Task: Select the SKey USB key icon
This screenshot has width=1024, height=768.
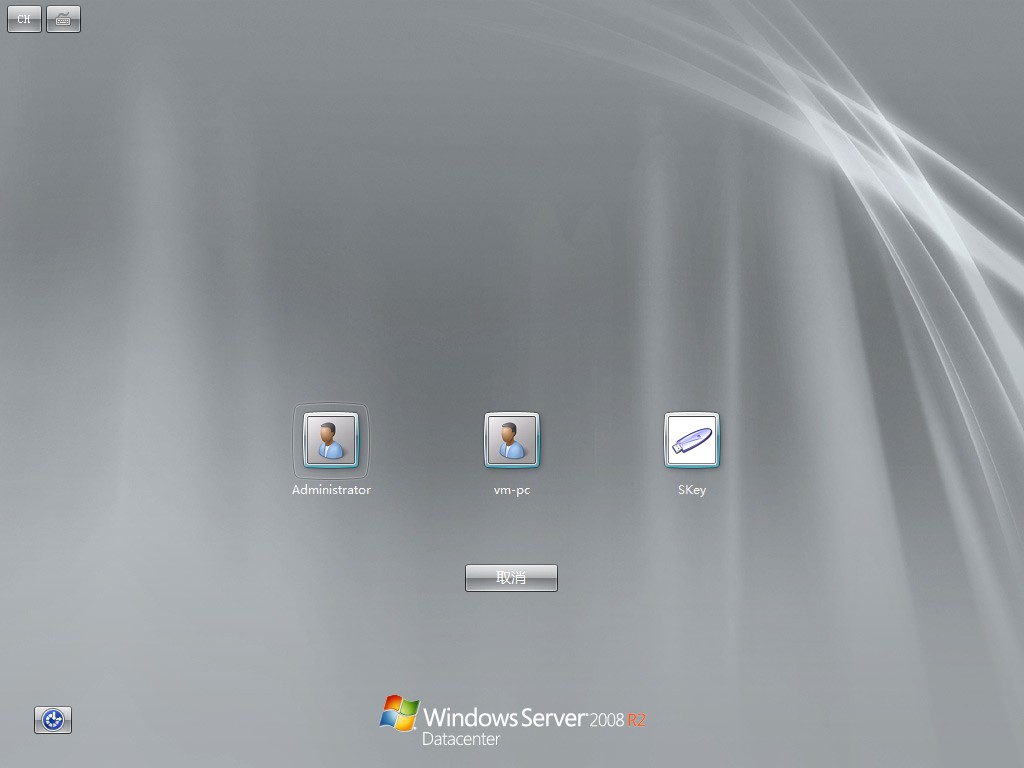Action: click(x=691, y=441)
